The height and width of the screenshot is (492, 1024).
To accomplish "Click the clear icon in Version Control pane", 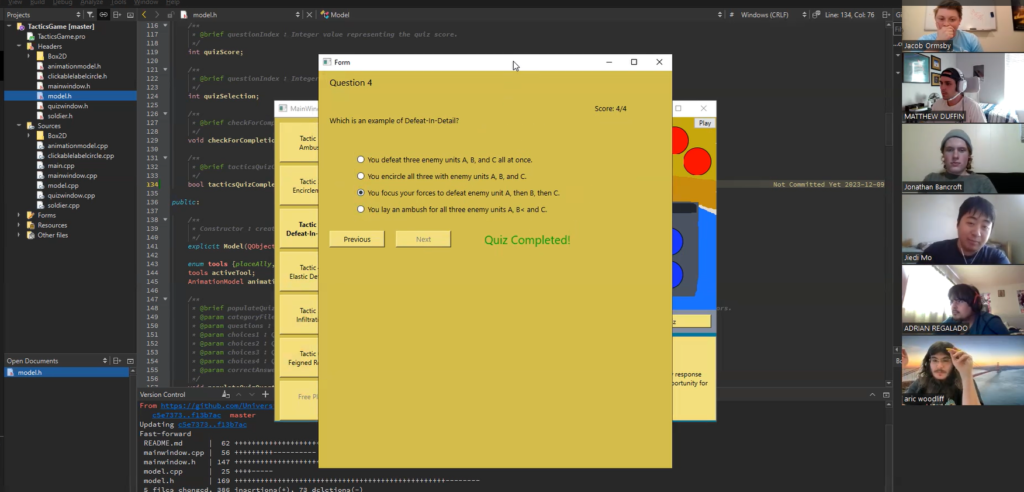I will tap(226, 395).
